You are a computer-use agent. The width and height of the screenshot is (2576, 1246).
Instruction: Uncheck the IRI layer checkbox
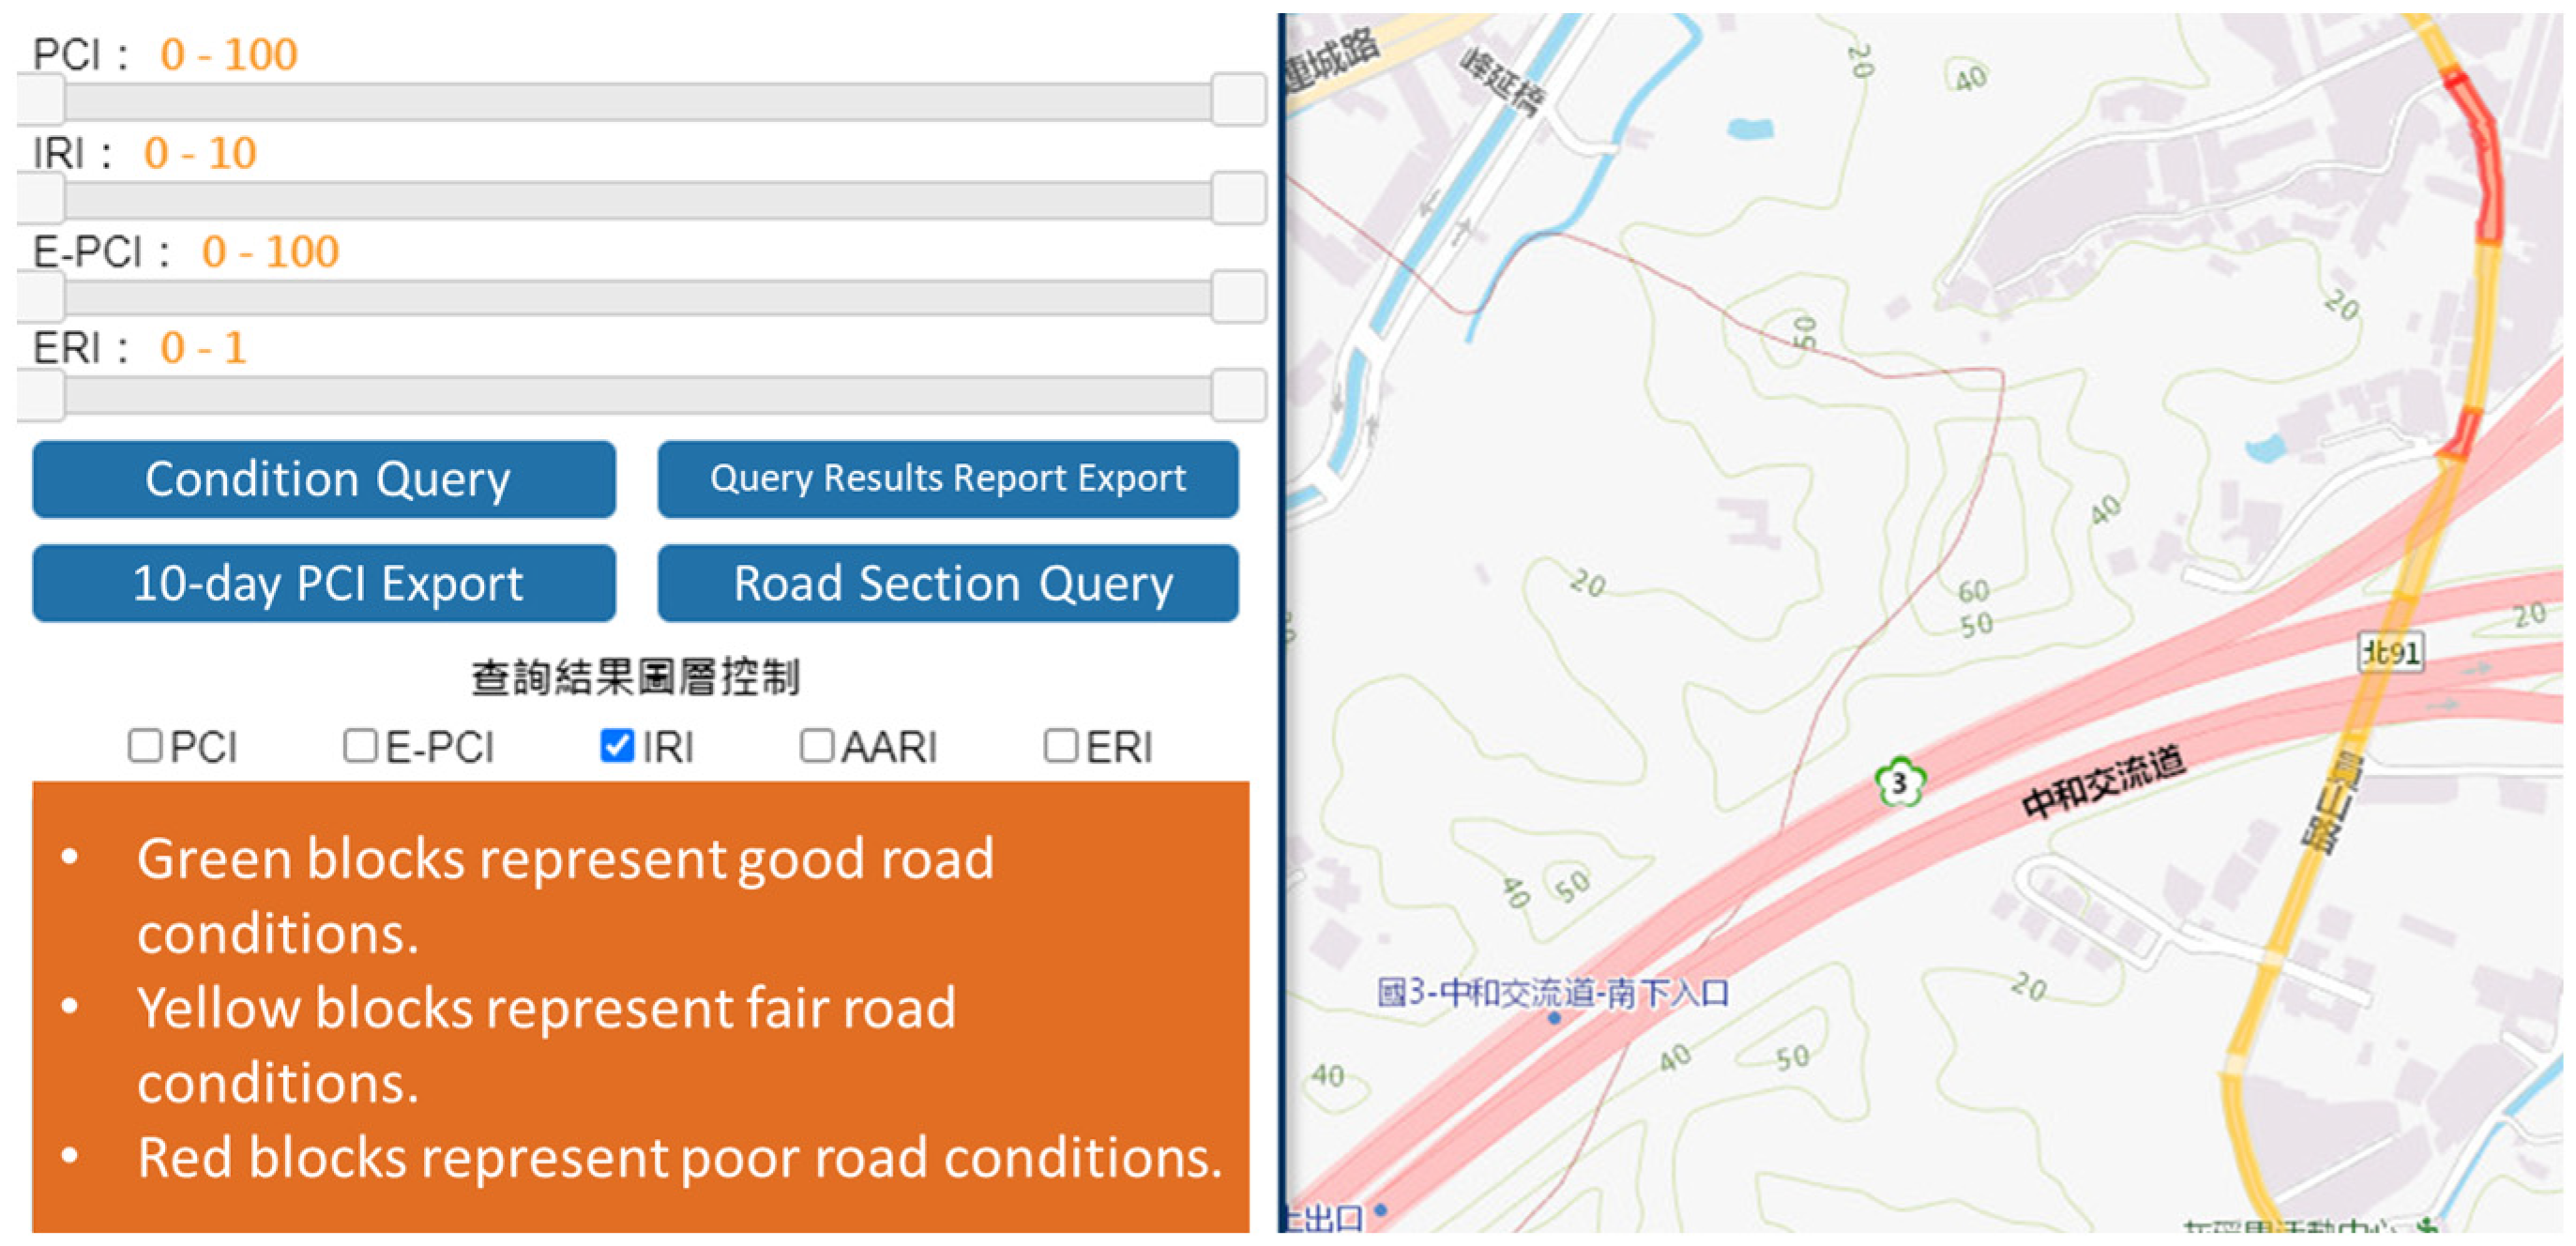[x=617, y=745]
